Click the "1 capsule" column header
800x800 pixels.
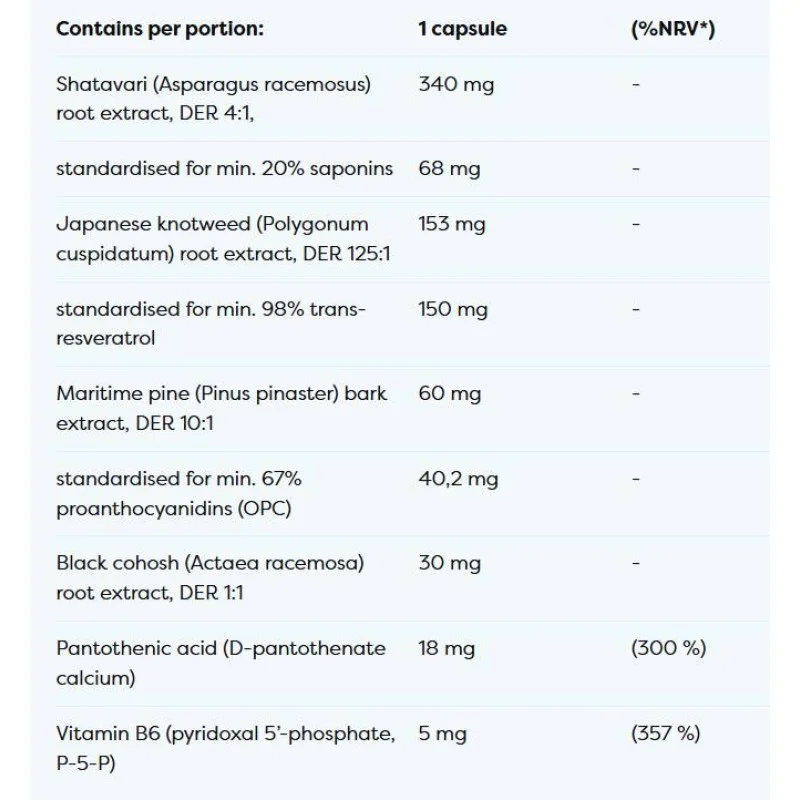(x=462, y=29)
